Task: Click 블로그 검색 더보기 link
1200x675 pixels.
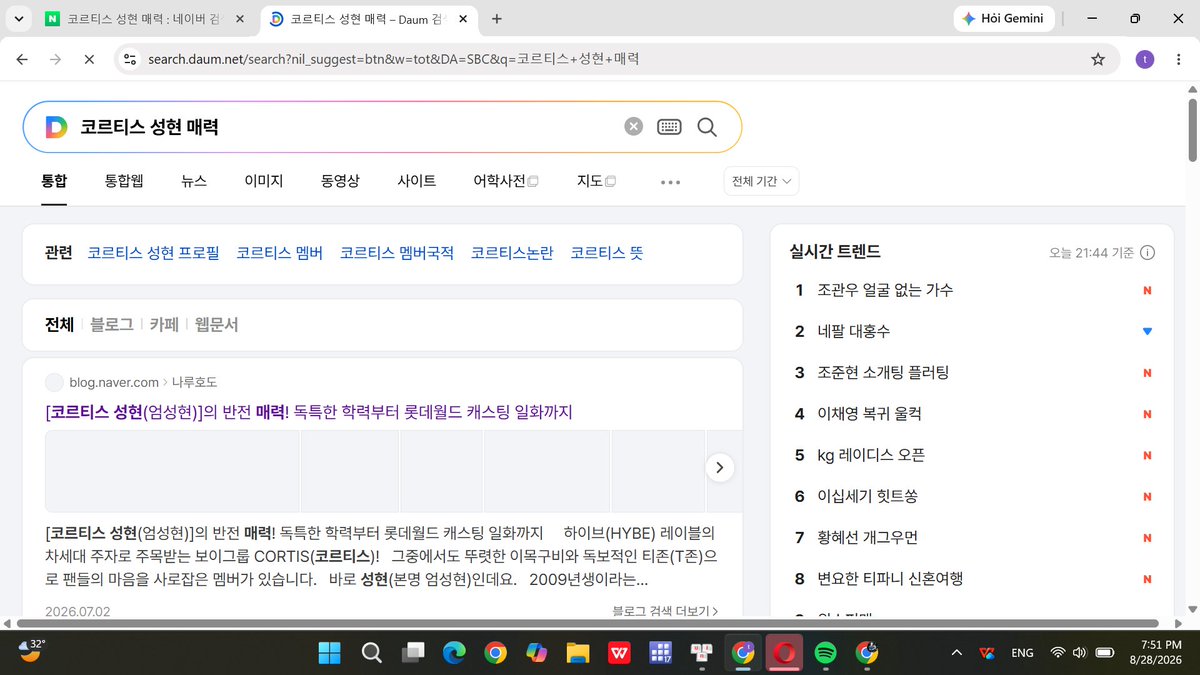Action: point(666,610)
